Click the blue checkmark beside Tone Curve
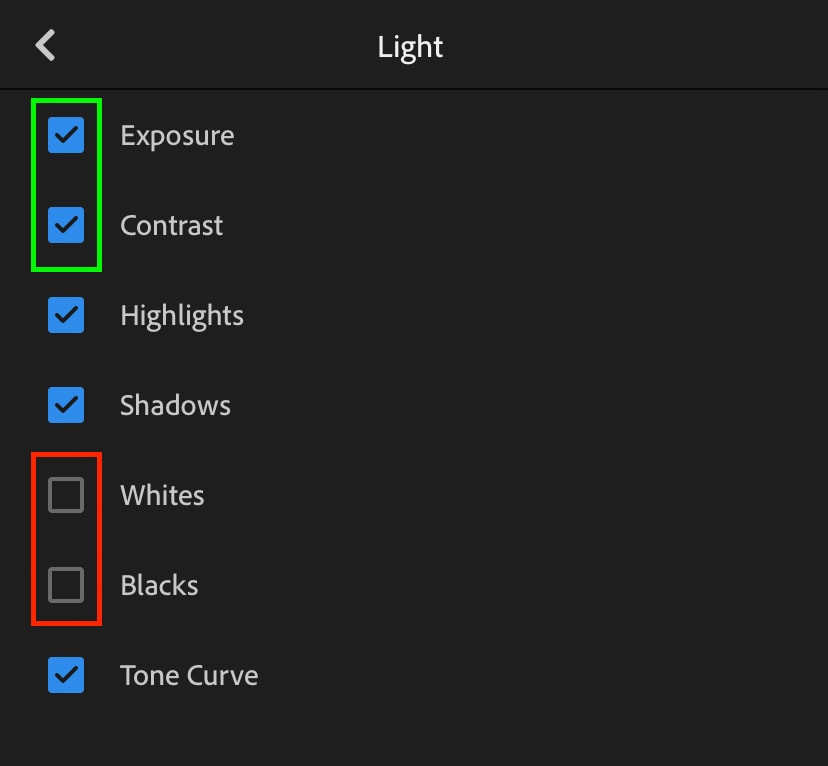The width and height of the screenshot is (828, 766). [x=66, y=675]
